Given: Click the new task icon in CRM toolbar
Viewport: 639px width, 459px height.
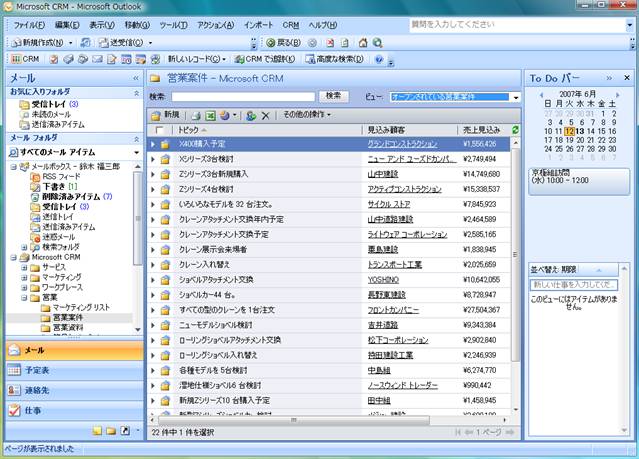Looking at the screenshot, I should (x=54, y=60).
